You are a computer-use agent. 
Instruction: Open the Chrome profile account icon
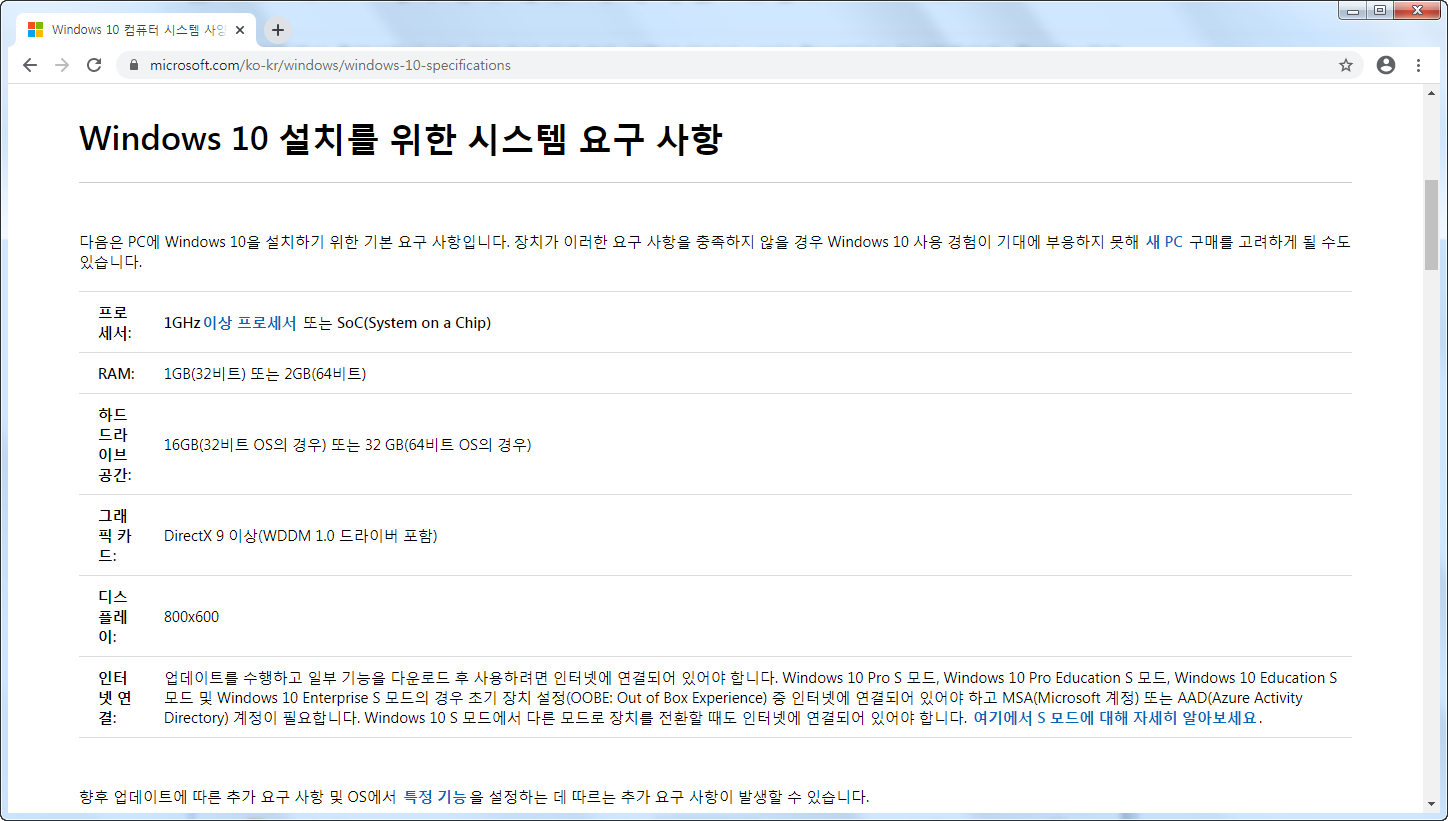[1386, 65]
